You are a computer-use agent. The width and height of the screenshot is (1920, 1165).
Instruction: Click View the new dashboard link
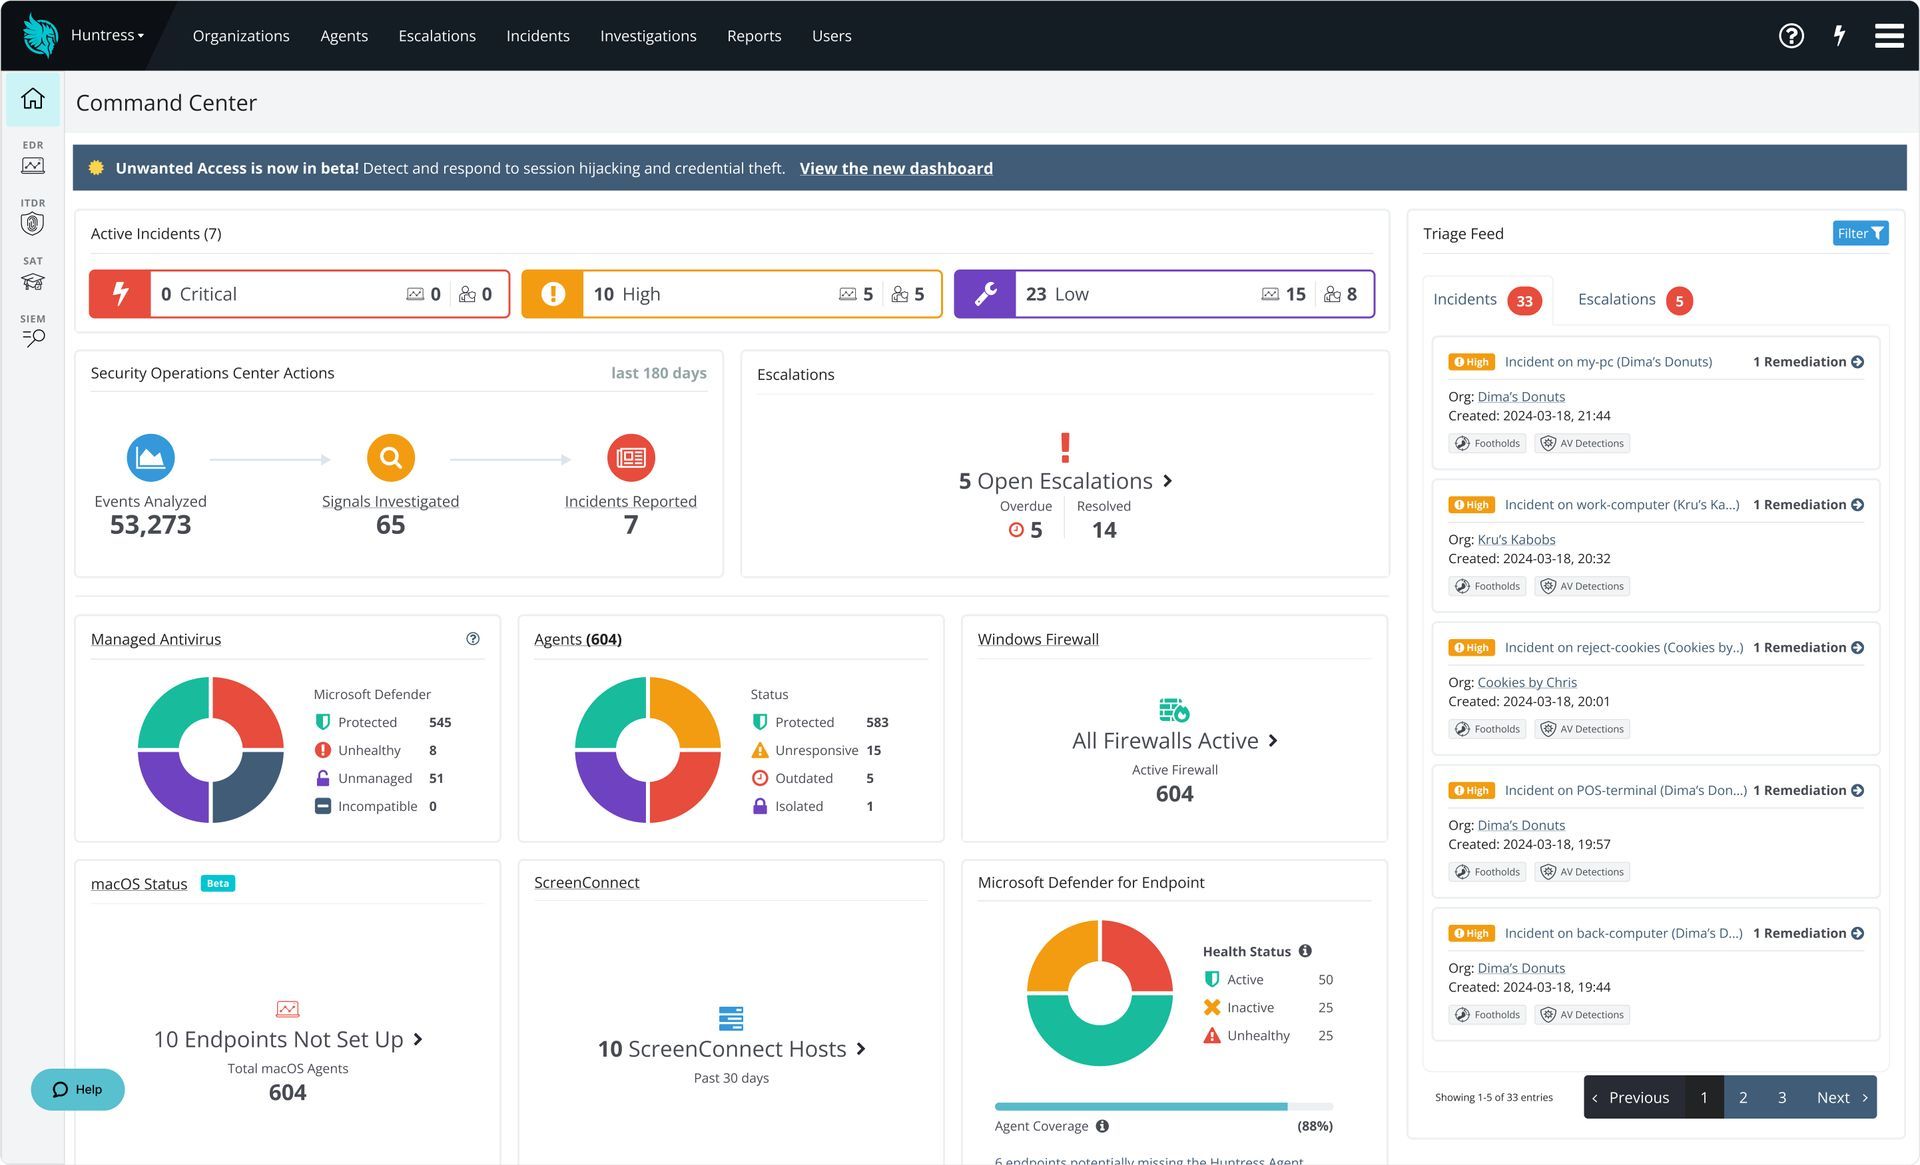point(896,168)
